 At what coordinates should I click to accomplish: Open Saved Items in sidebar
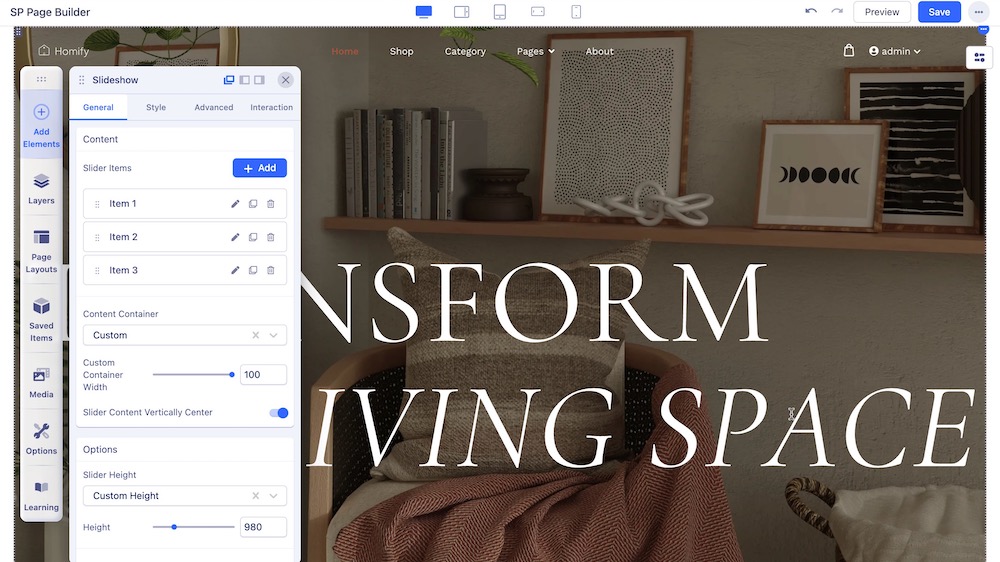(41, 318)
